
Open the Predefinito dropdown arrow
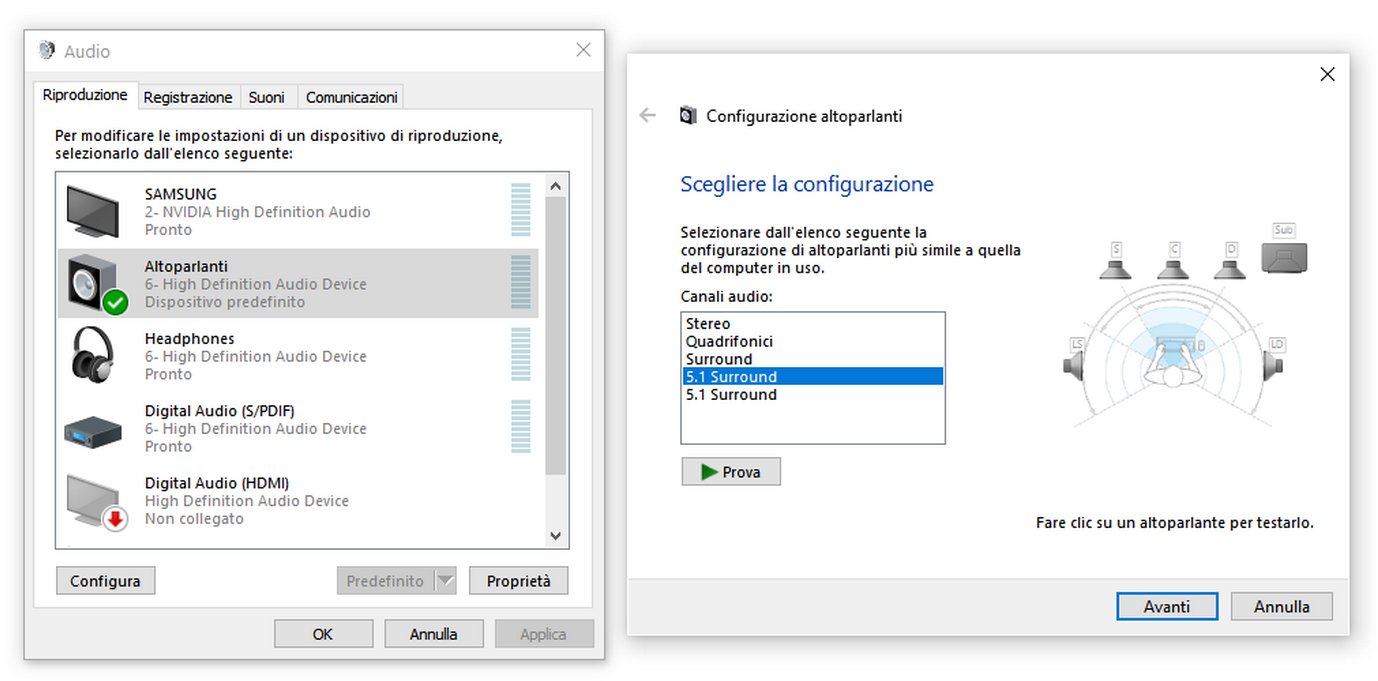tap(446, 581)
